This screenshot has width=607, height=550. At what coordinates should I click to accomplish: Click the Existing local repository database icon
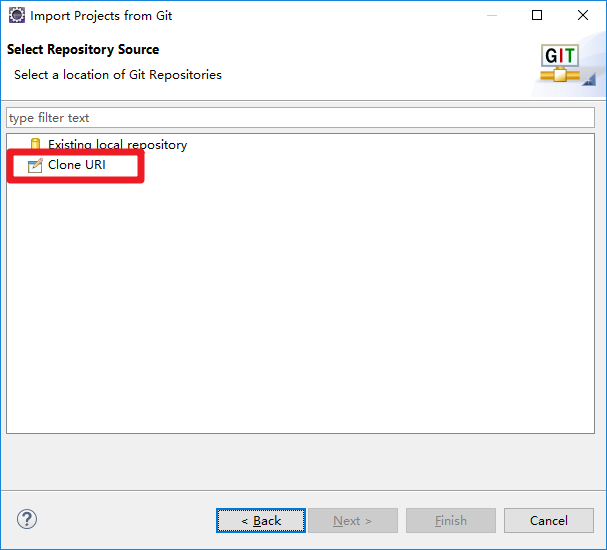coord(35,144)
